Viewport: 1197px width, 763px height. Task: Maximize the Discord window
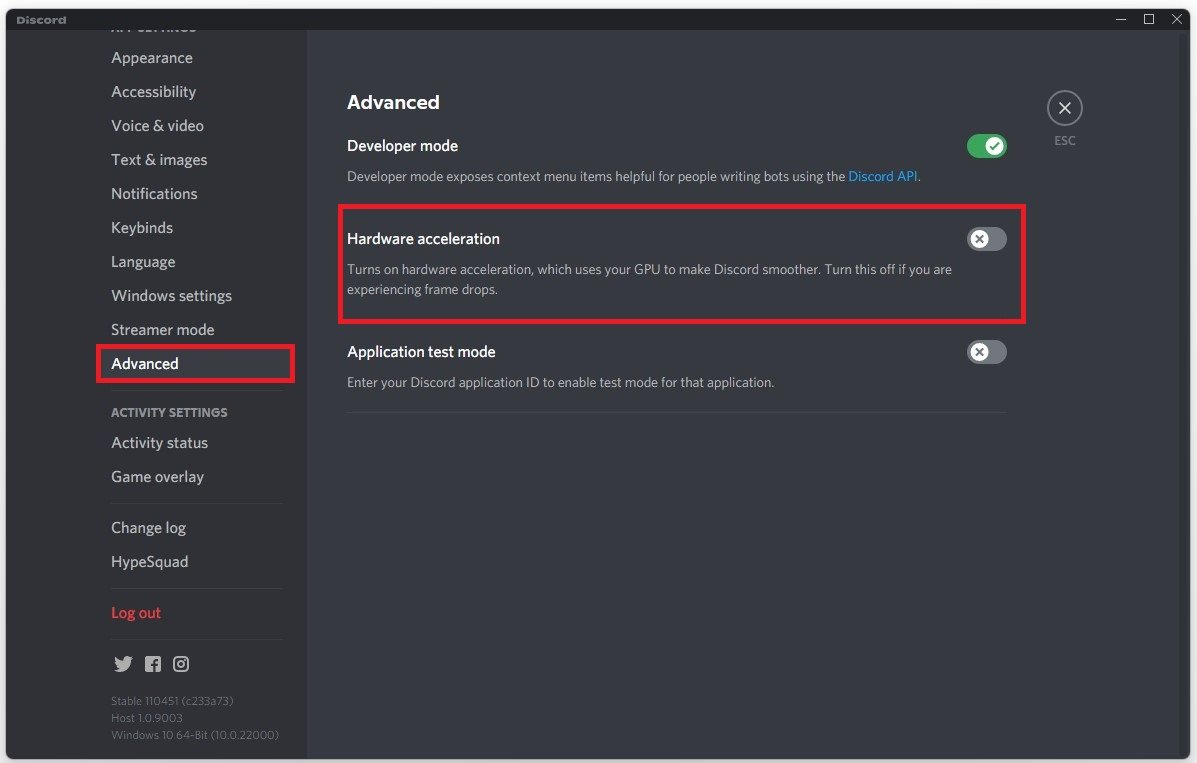point(1149,19)
